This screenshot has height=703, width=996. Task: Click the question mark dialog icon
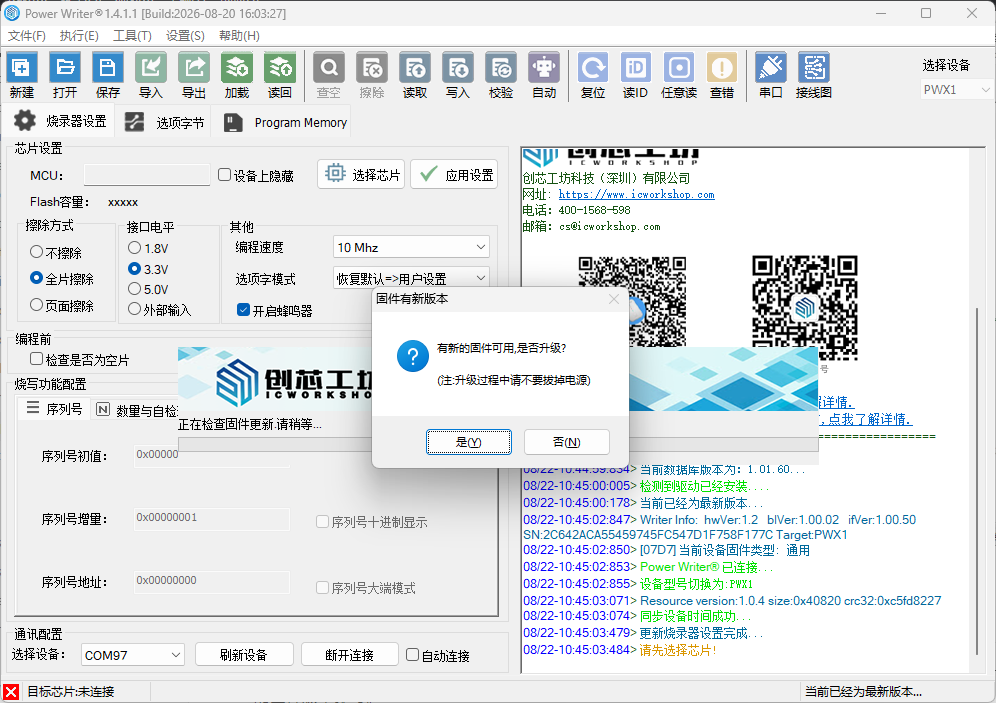point(413,356)
